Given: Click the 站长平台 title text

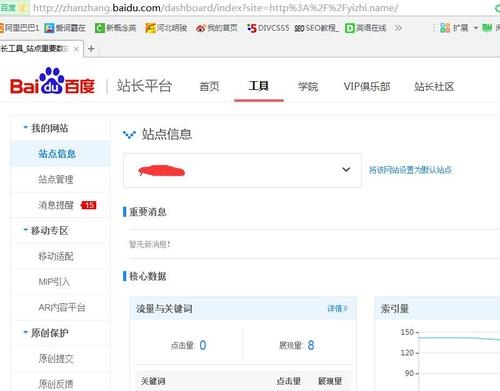Looking at the screenshot, I should click(144, 86).
